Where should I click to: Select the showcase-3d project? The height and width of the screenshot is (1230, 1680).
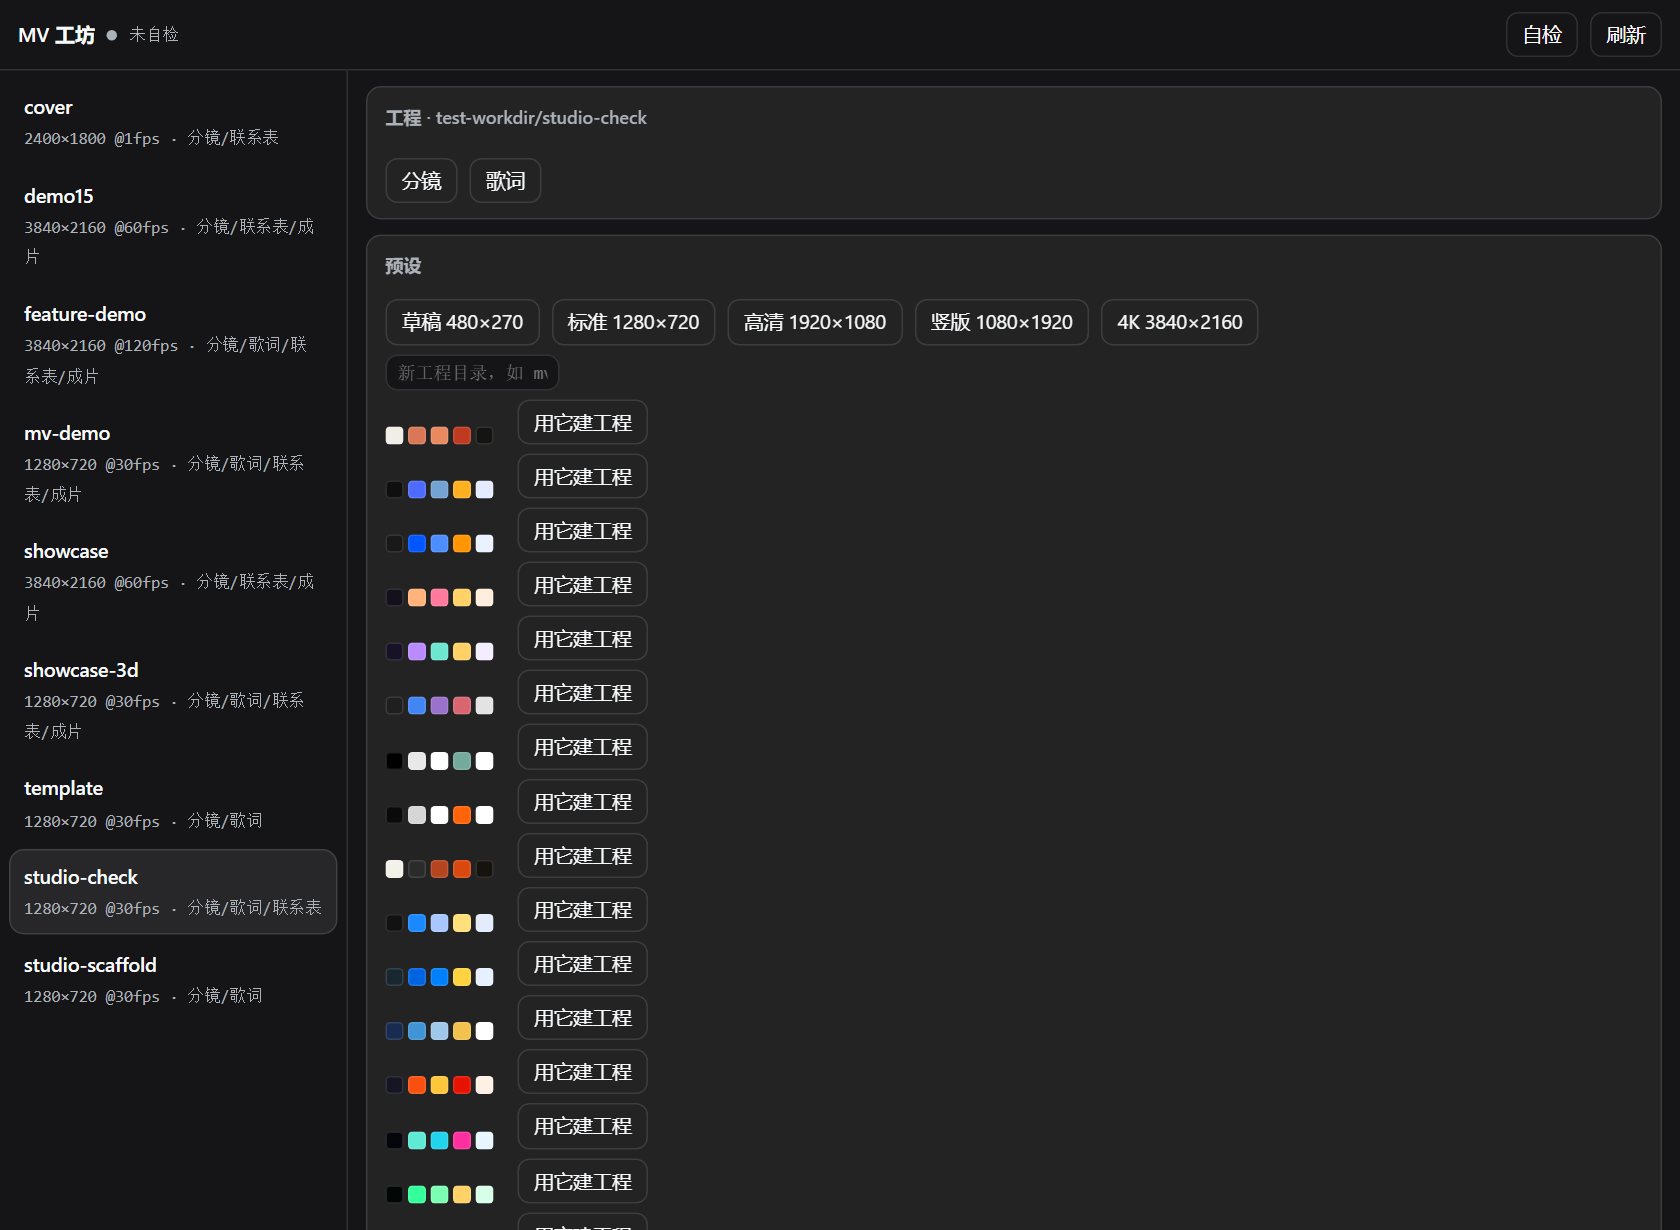pos(173,700)
